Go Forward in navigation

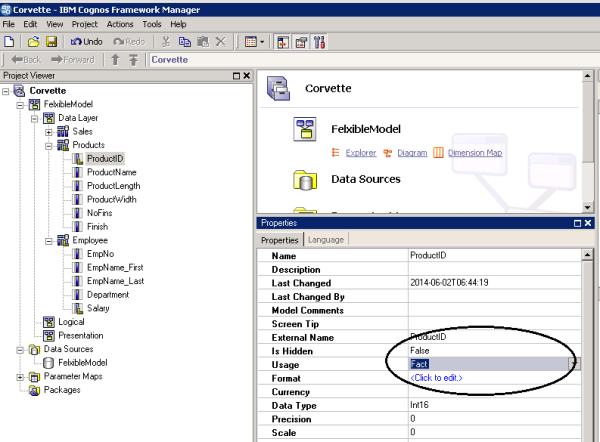[x=73, y=60]
